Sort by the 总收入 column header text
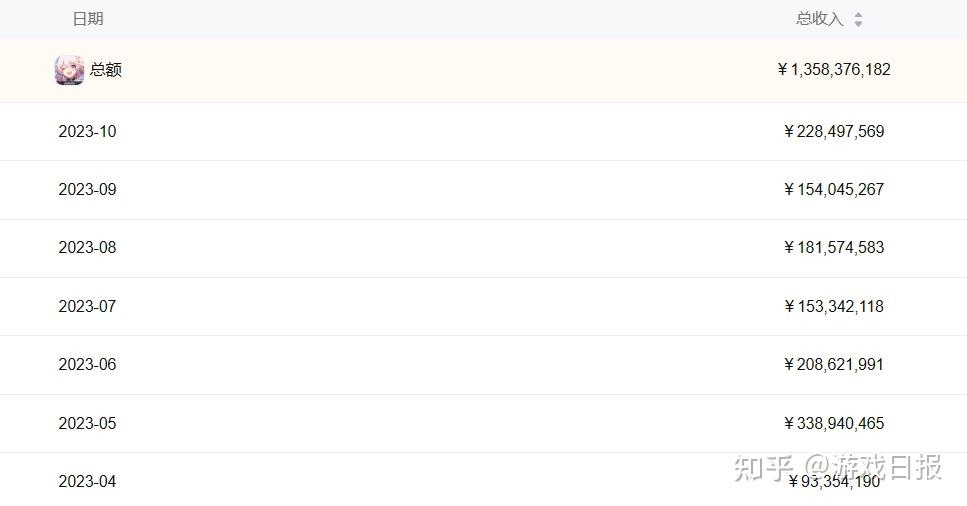Image resolution: width=967 pixels, height=506 pixels. [x=819, y=19]
